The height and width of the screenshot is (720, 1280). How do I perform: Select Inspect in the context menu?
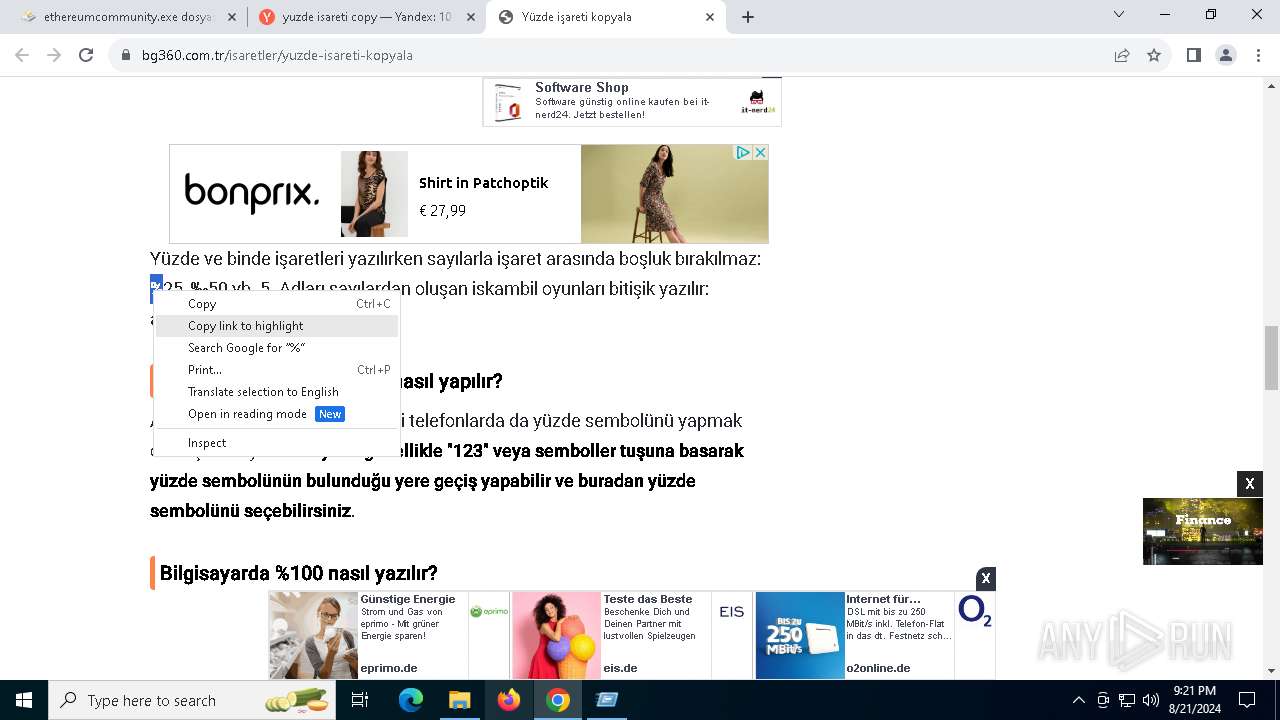coord(277,443)
